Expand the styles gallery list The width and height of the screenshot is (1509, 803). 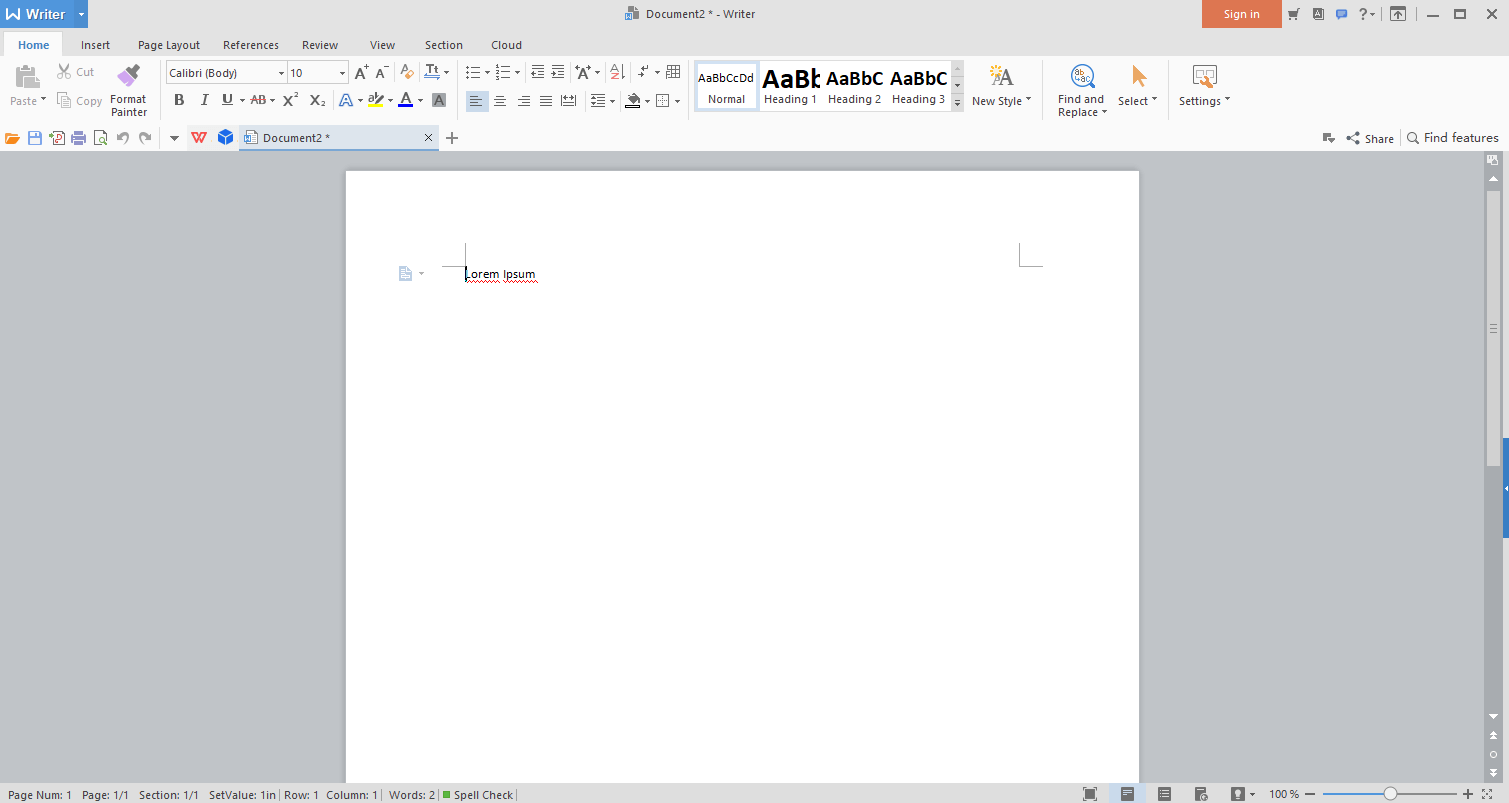[957, 102]
